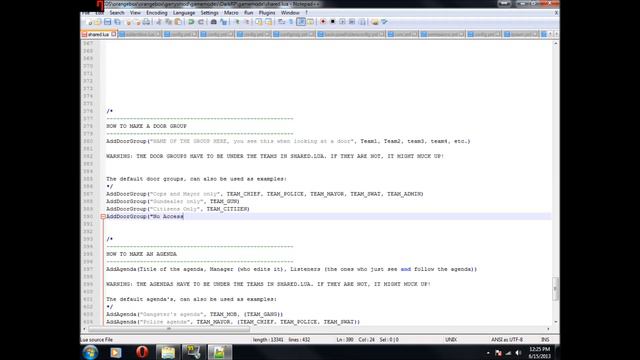
Task: Click the Save All toolbar icon
Action: (x=117, y=22)
